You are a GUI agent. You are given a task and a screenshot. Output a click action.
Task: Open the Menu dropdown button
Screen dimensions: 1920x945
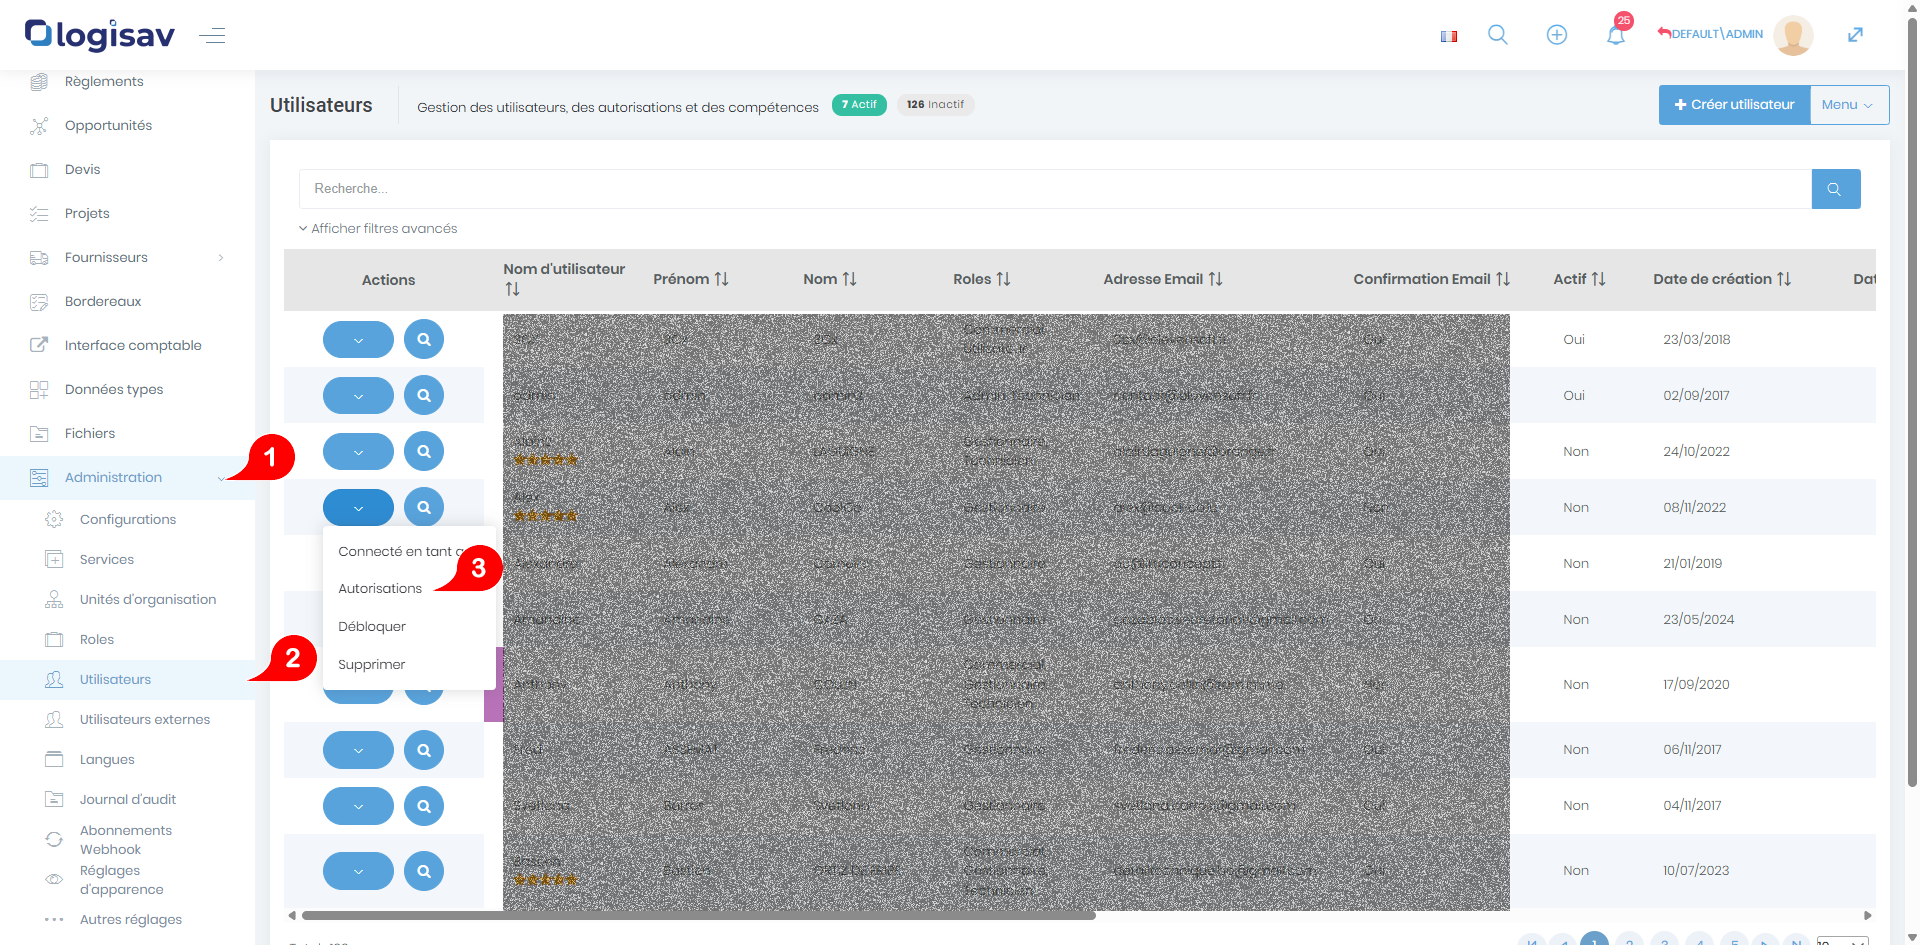(1848, 105)
